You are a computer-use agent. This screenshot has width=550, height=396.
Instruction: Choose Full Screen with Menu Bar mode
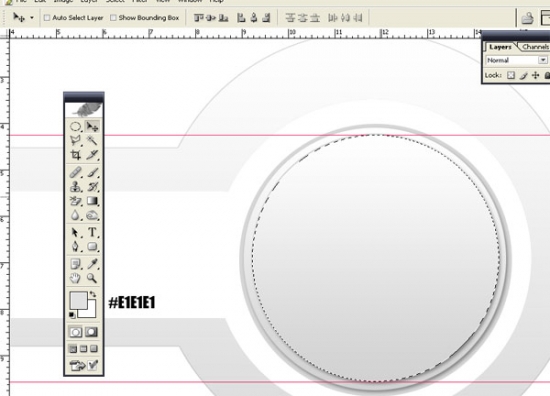coord(83,349)
